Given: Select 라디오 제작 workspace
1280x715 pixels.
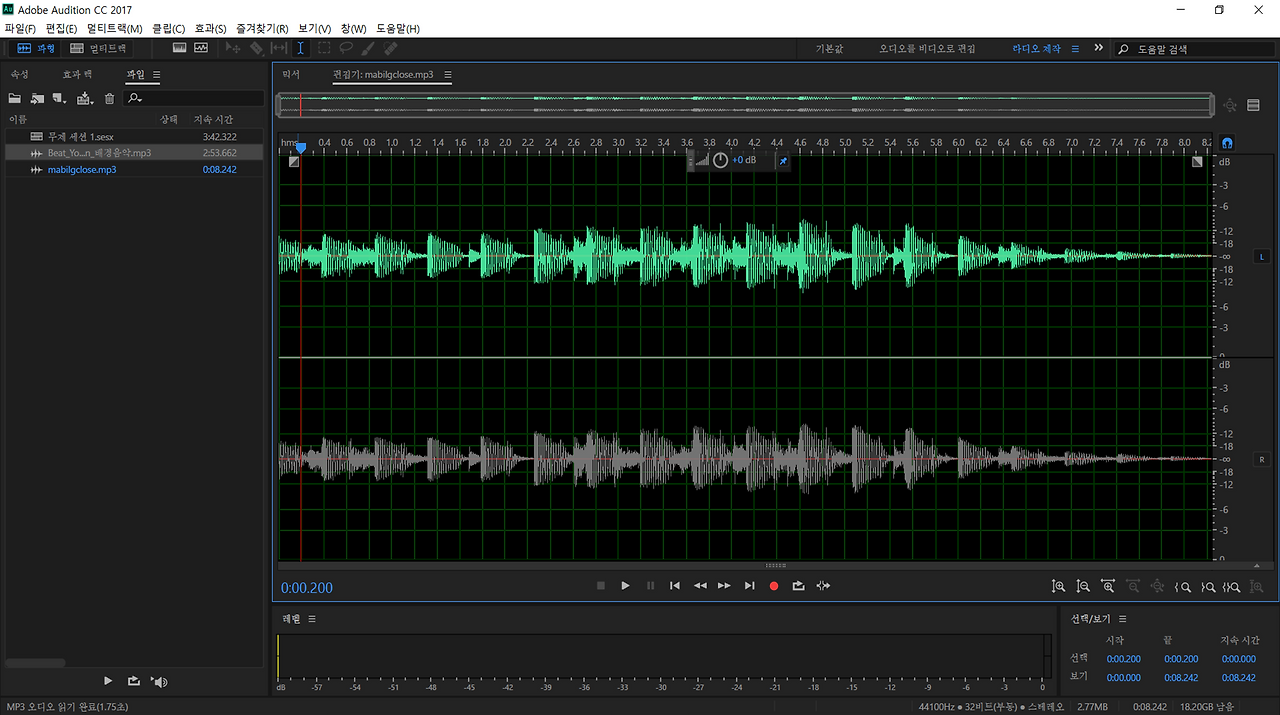Looking at the screenshot, I should click(1036, 48).
